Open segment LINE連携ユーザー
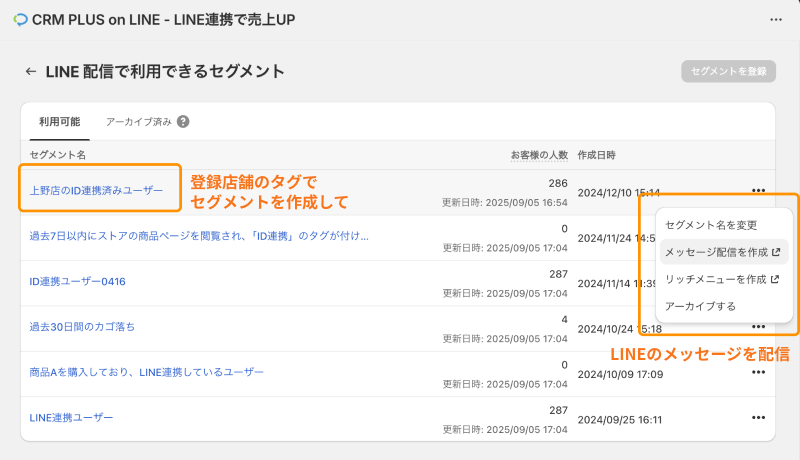The height and width of the screenshot is (460, 800). pyautogui.click(x=71, y=418)
